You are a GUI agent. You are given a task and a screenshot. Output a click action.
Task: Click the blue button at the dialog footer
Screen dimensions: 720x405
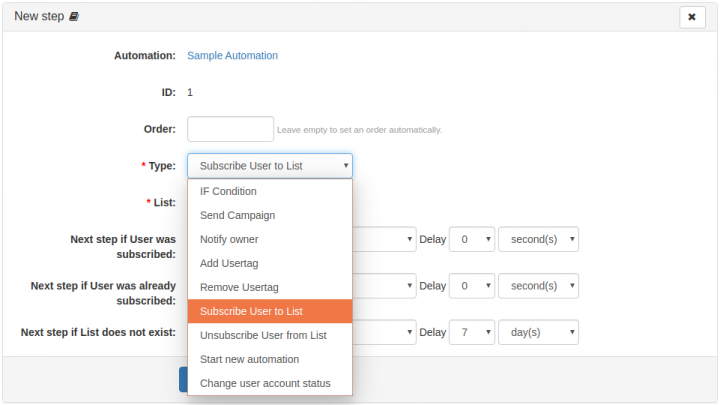[x=183, y=379]
